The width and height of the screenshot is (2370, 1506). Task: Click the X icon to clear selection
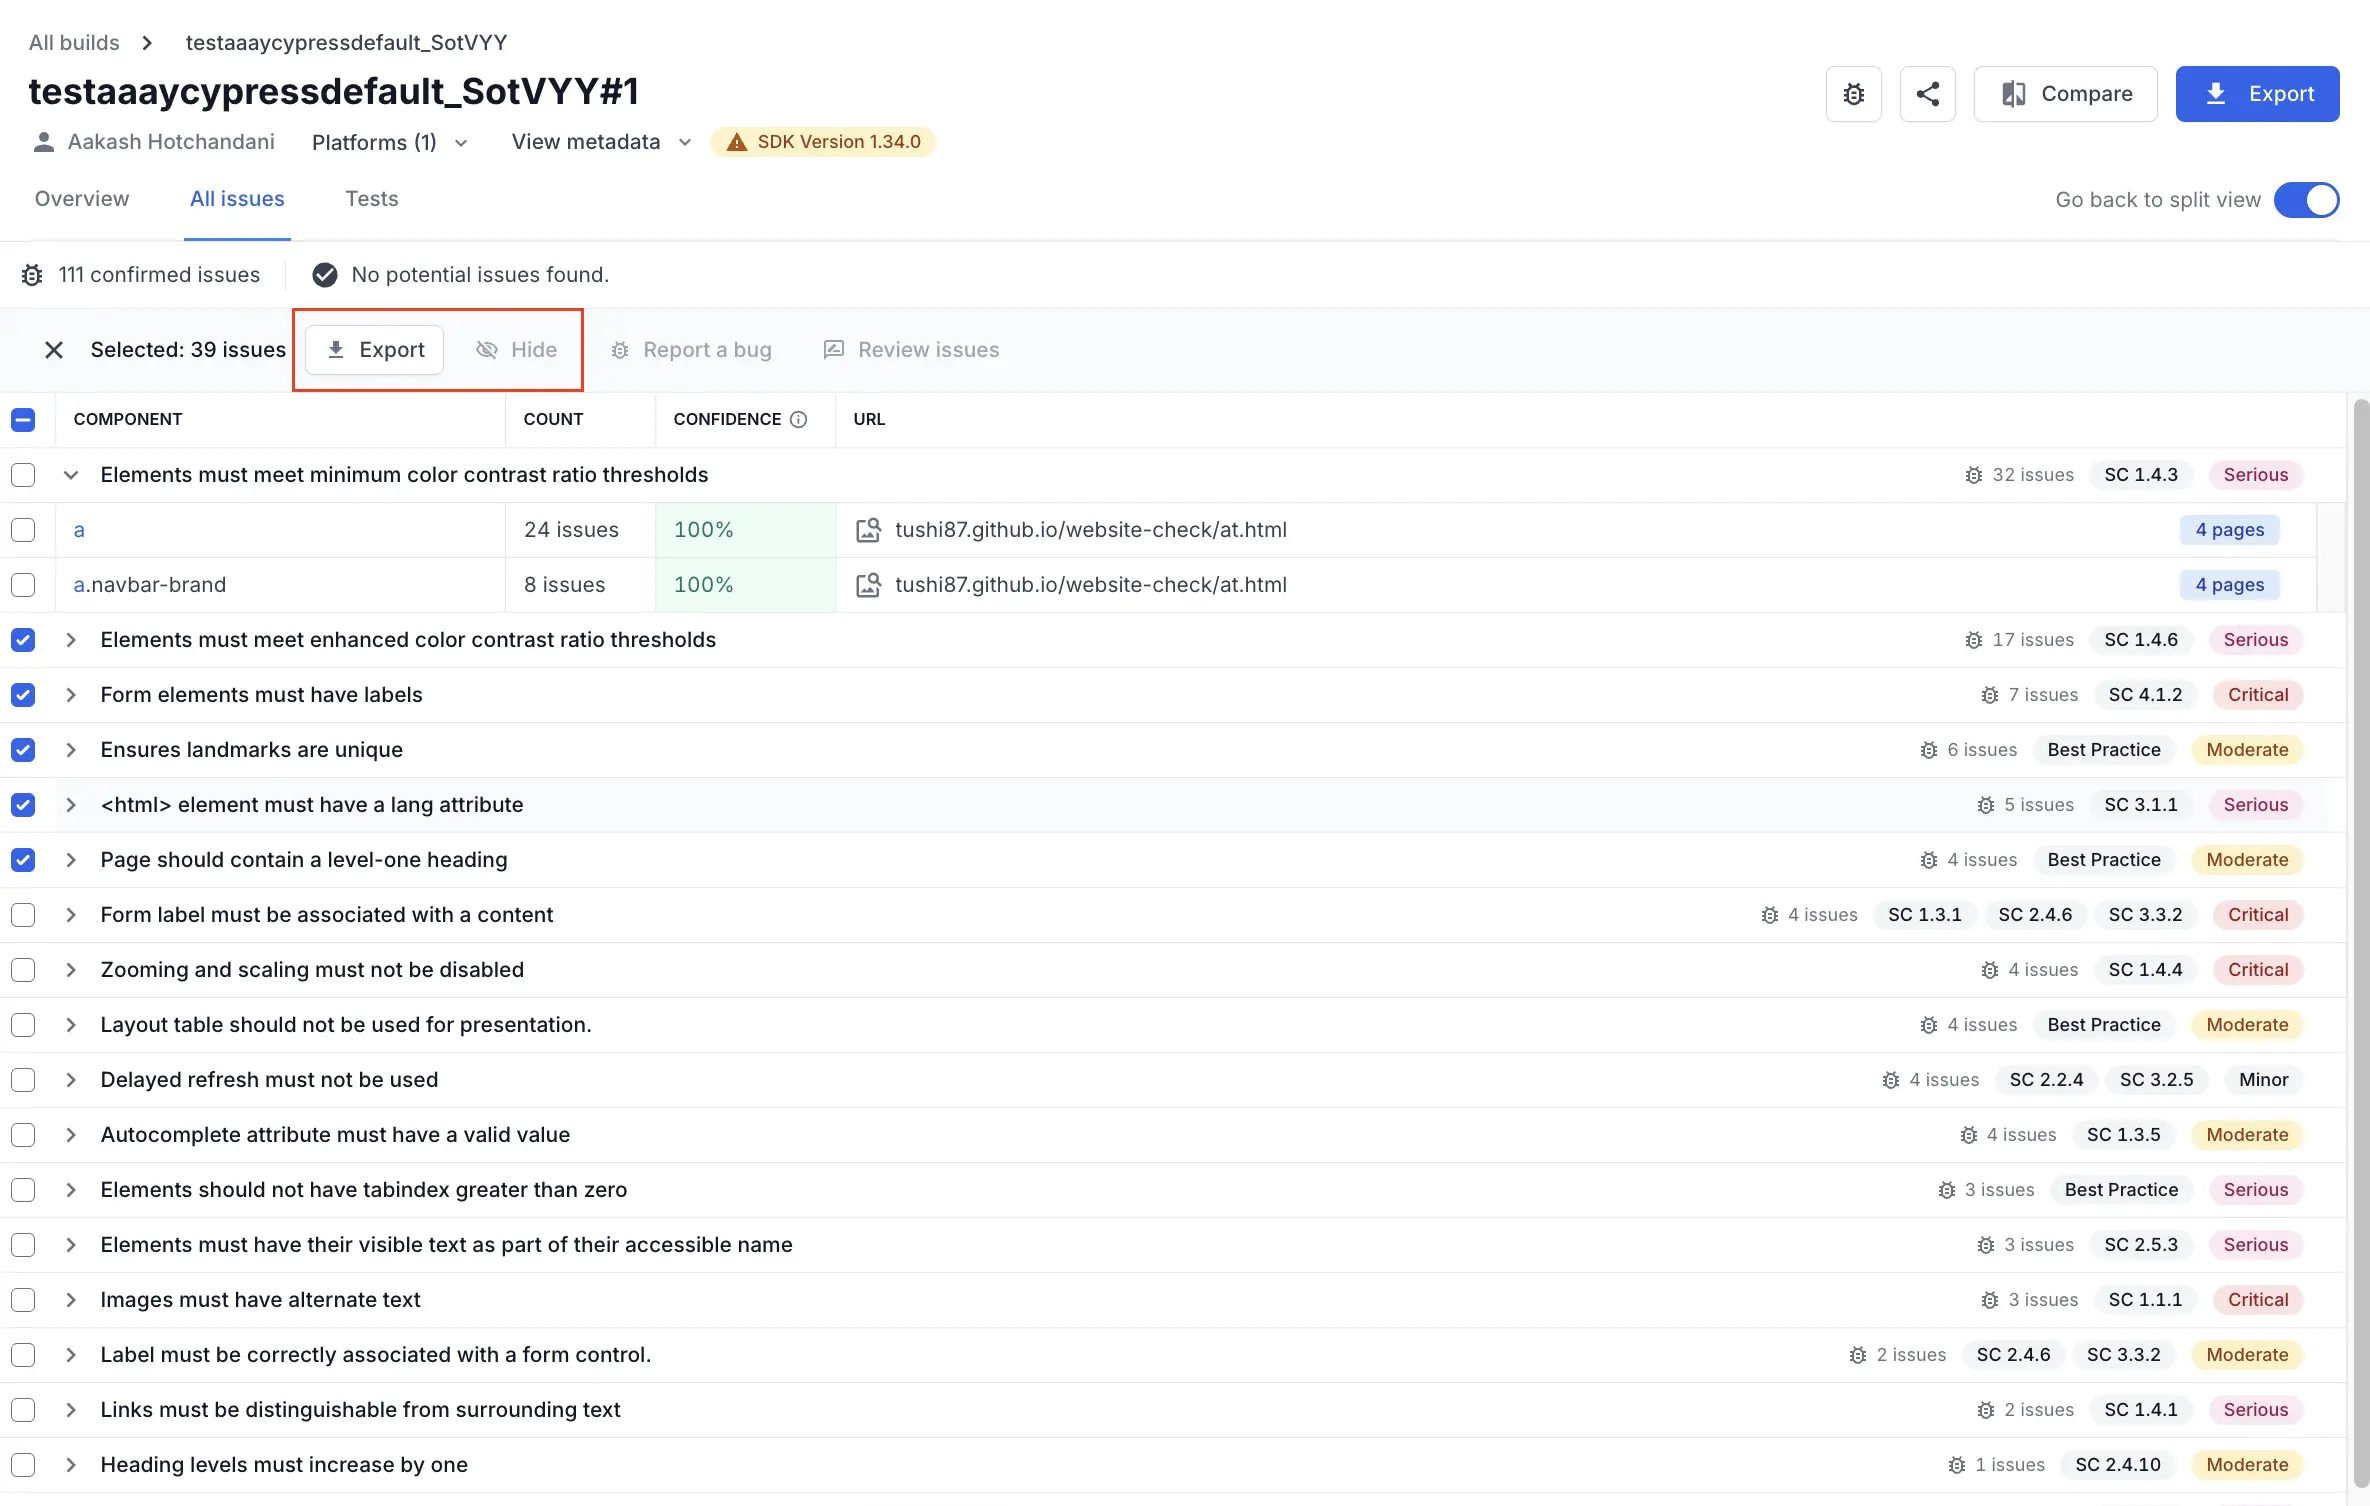pos(54,350)
